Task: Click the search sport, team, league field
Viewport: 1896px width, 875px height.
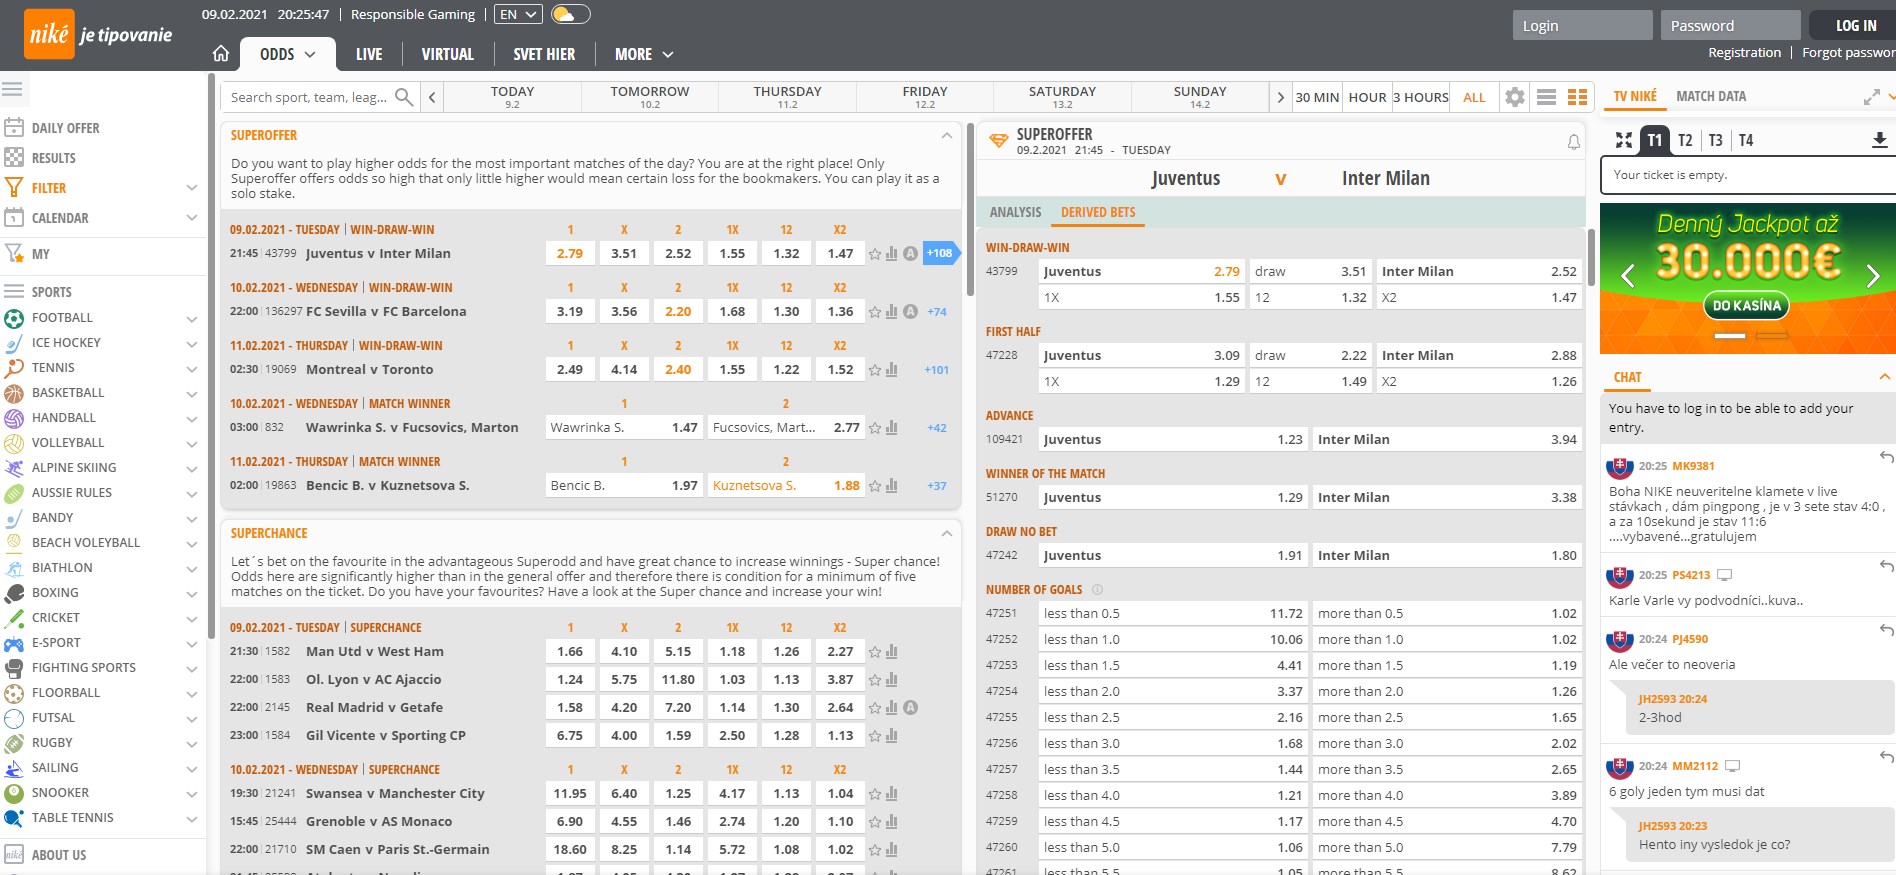Action: click(x=308, y=97)
